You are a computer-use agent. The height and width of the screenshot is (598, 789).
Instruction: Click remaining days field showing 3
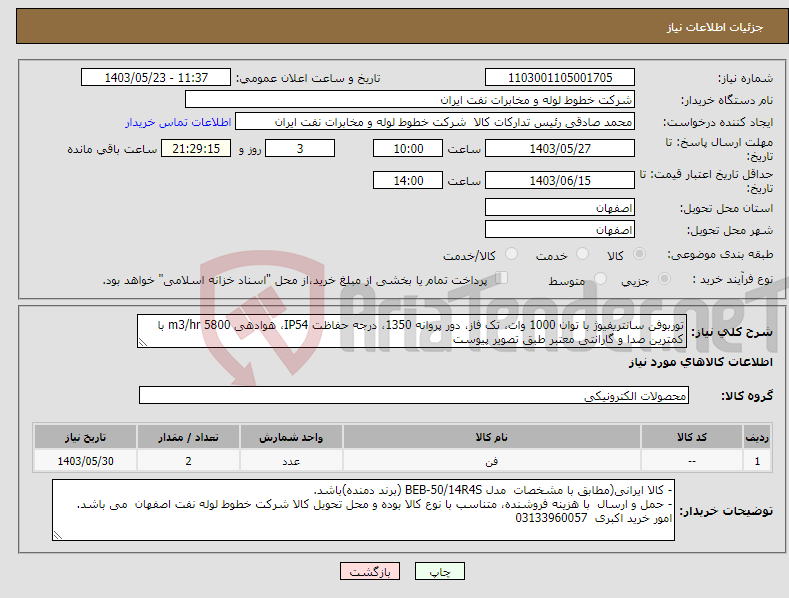pos(300,148)
